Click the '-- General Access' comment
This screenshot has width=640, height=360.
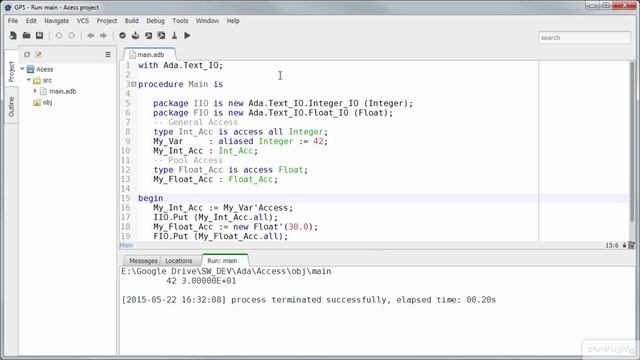tap(196, 122)
